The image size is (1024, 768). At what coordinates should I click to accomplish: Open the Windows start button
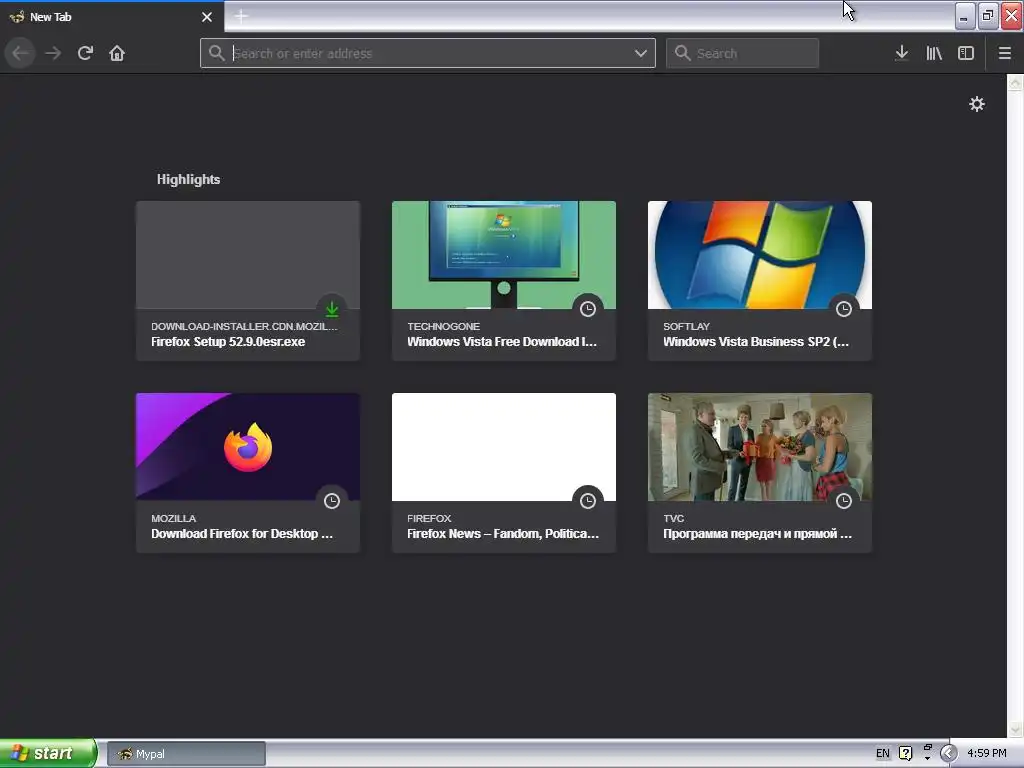[48, 753]
